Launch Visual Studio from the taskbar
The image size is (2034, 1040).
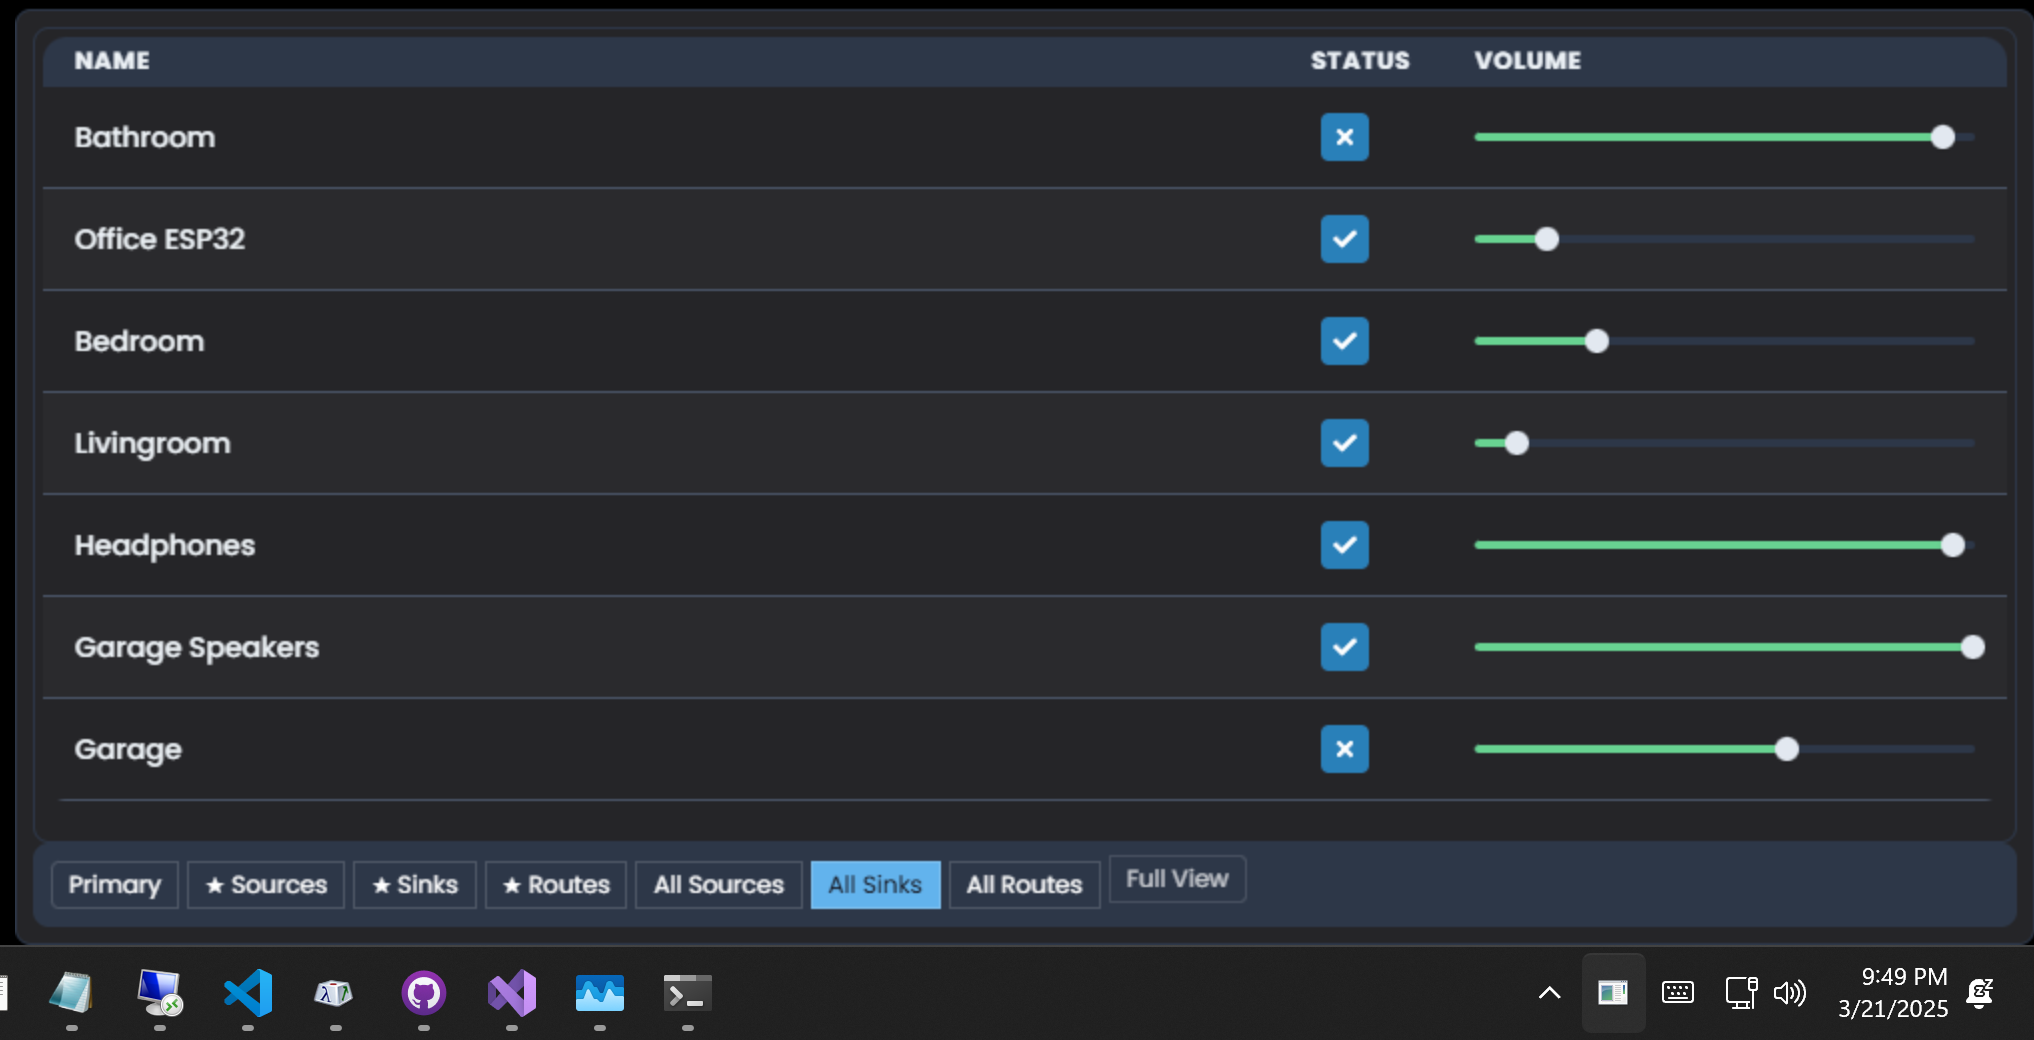point(512,993)
